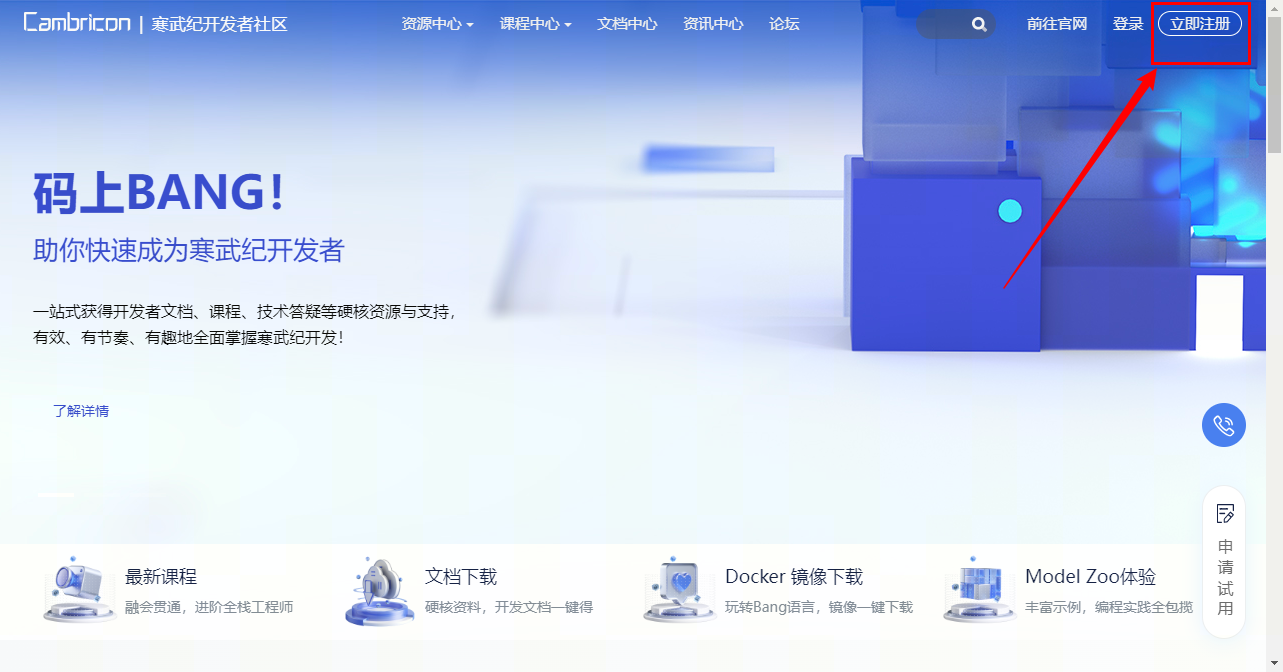
Task: Open the 文档中心 menu item
Action: point(626,23)
